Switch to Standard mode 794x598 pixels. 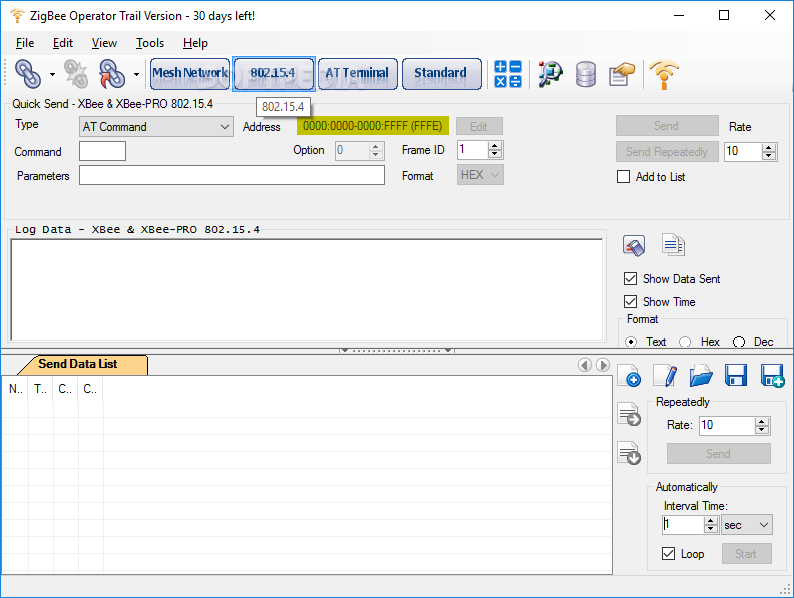tap(442, 73)
